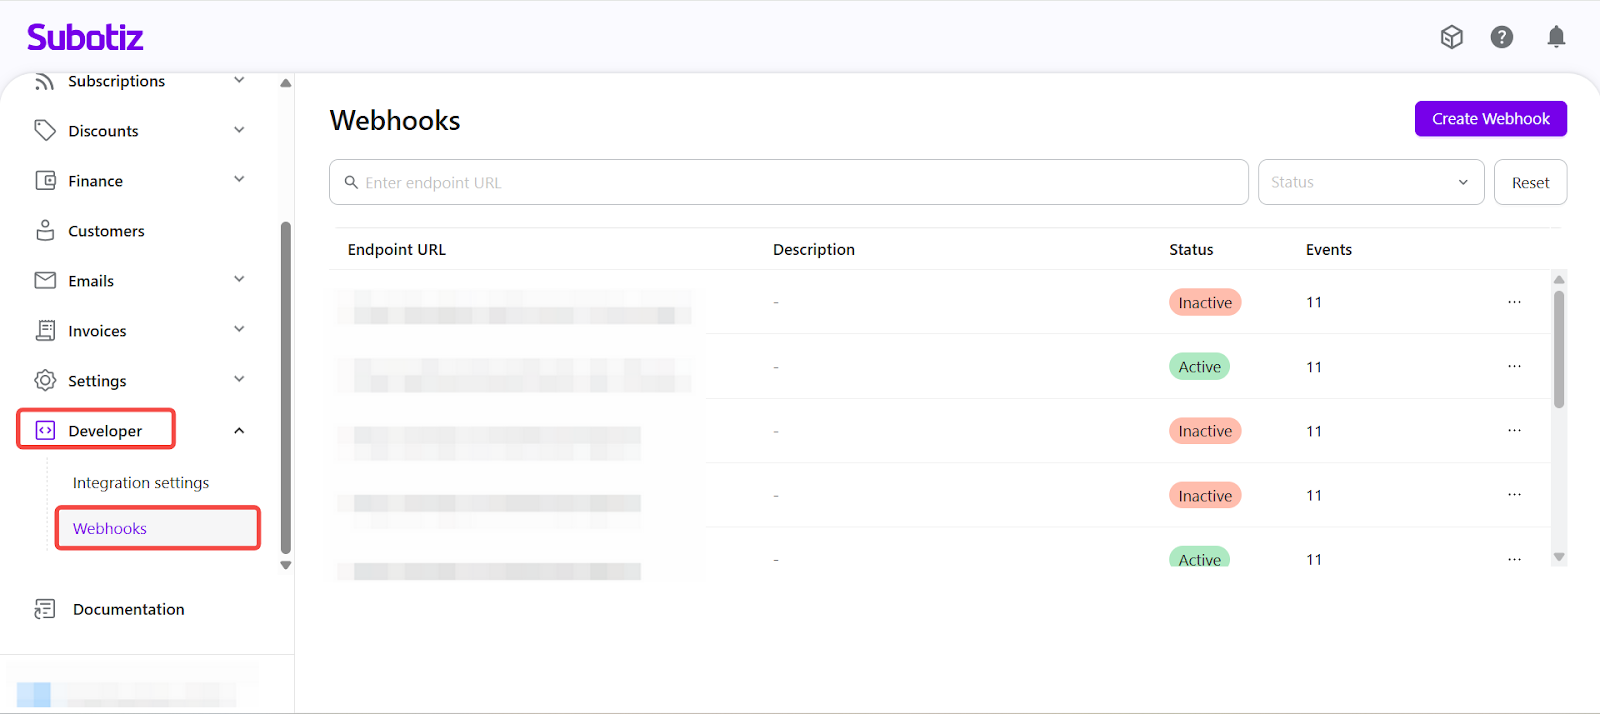Click the Subotiz logo

85,38
